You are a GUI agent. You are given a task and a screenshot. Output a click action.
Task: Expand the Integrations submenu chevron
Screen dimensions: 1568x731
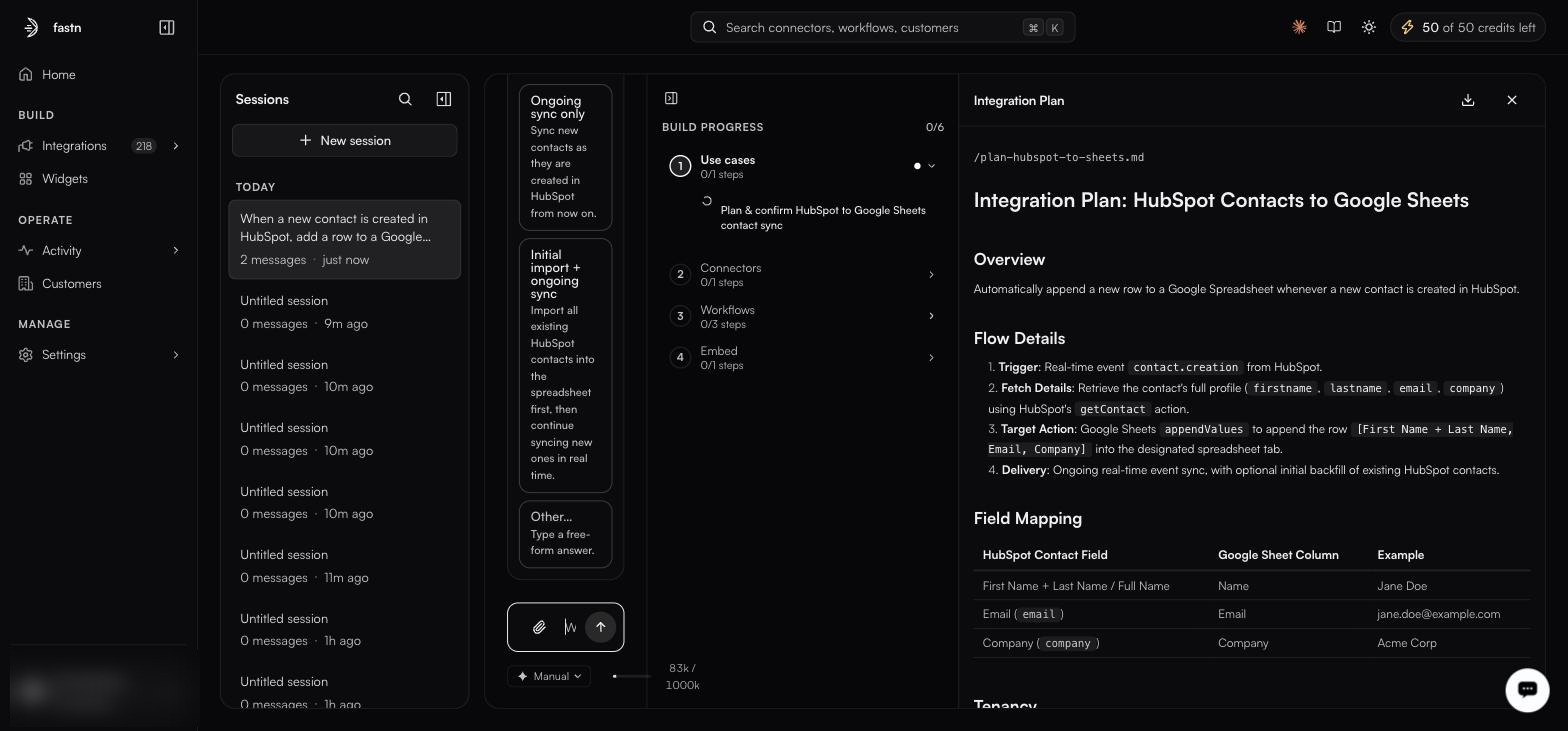tap(176, 146)
